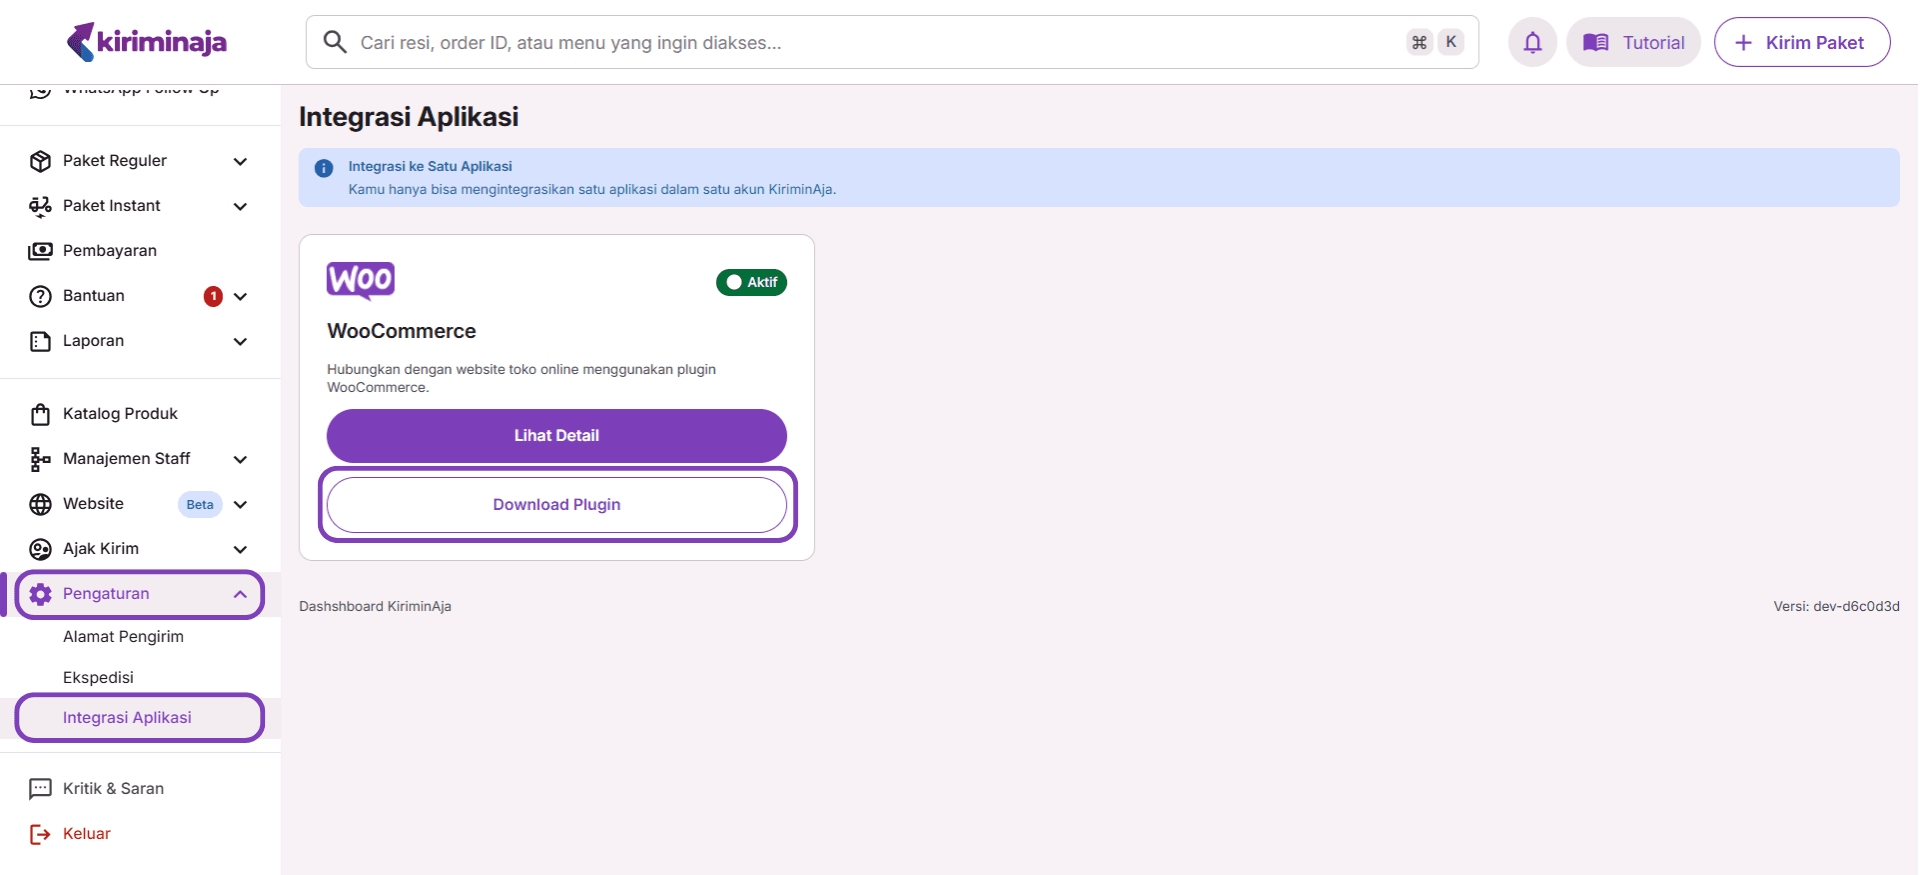Click the Kirim Paket button
This screenshot has width=1920, height=875.
[x=1801, y=42]
